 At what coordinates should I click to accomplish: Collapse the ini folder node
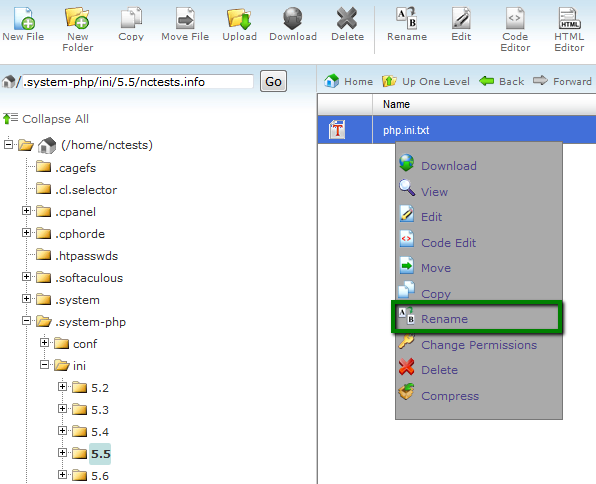[x=44, y=365]
